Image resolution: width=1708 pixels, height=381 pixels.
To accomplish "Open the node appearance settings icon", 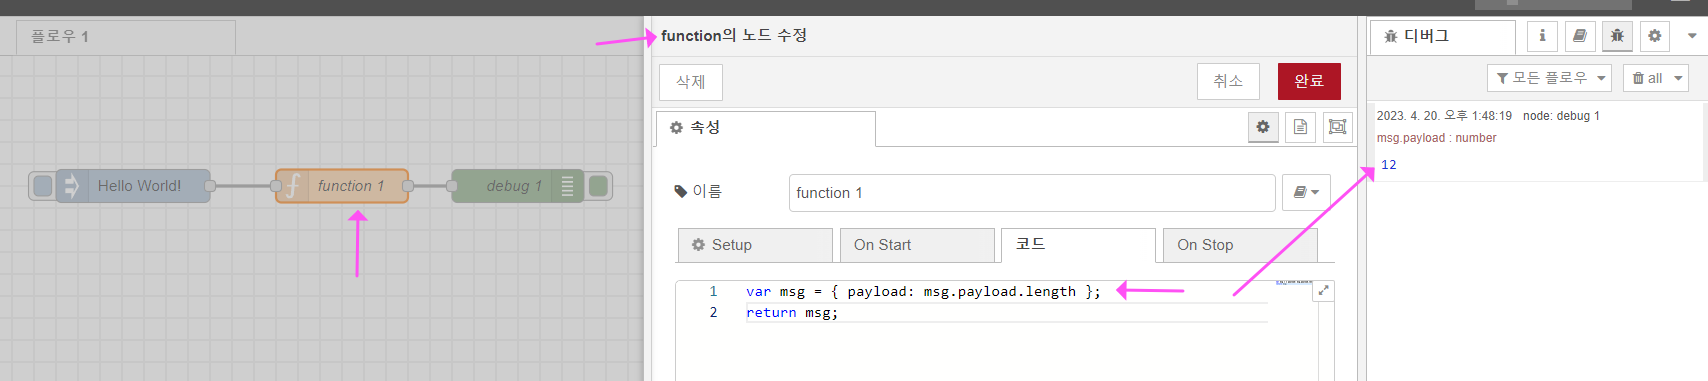I will [1337, 127].
